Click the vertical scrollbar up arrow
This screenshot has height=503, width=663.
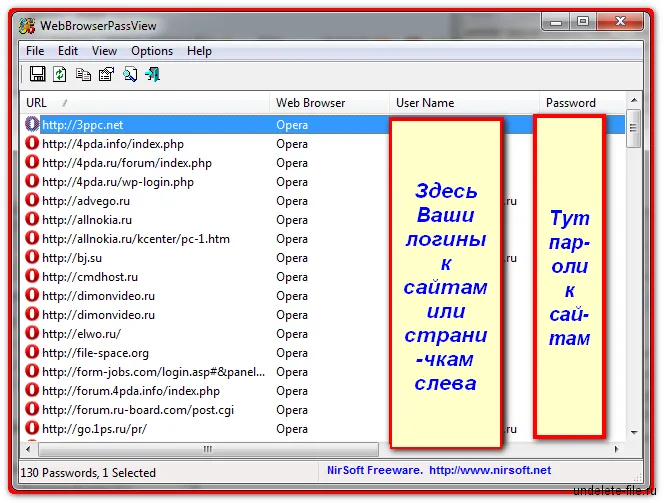(634, 100)
